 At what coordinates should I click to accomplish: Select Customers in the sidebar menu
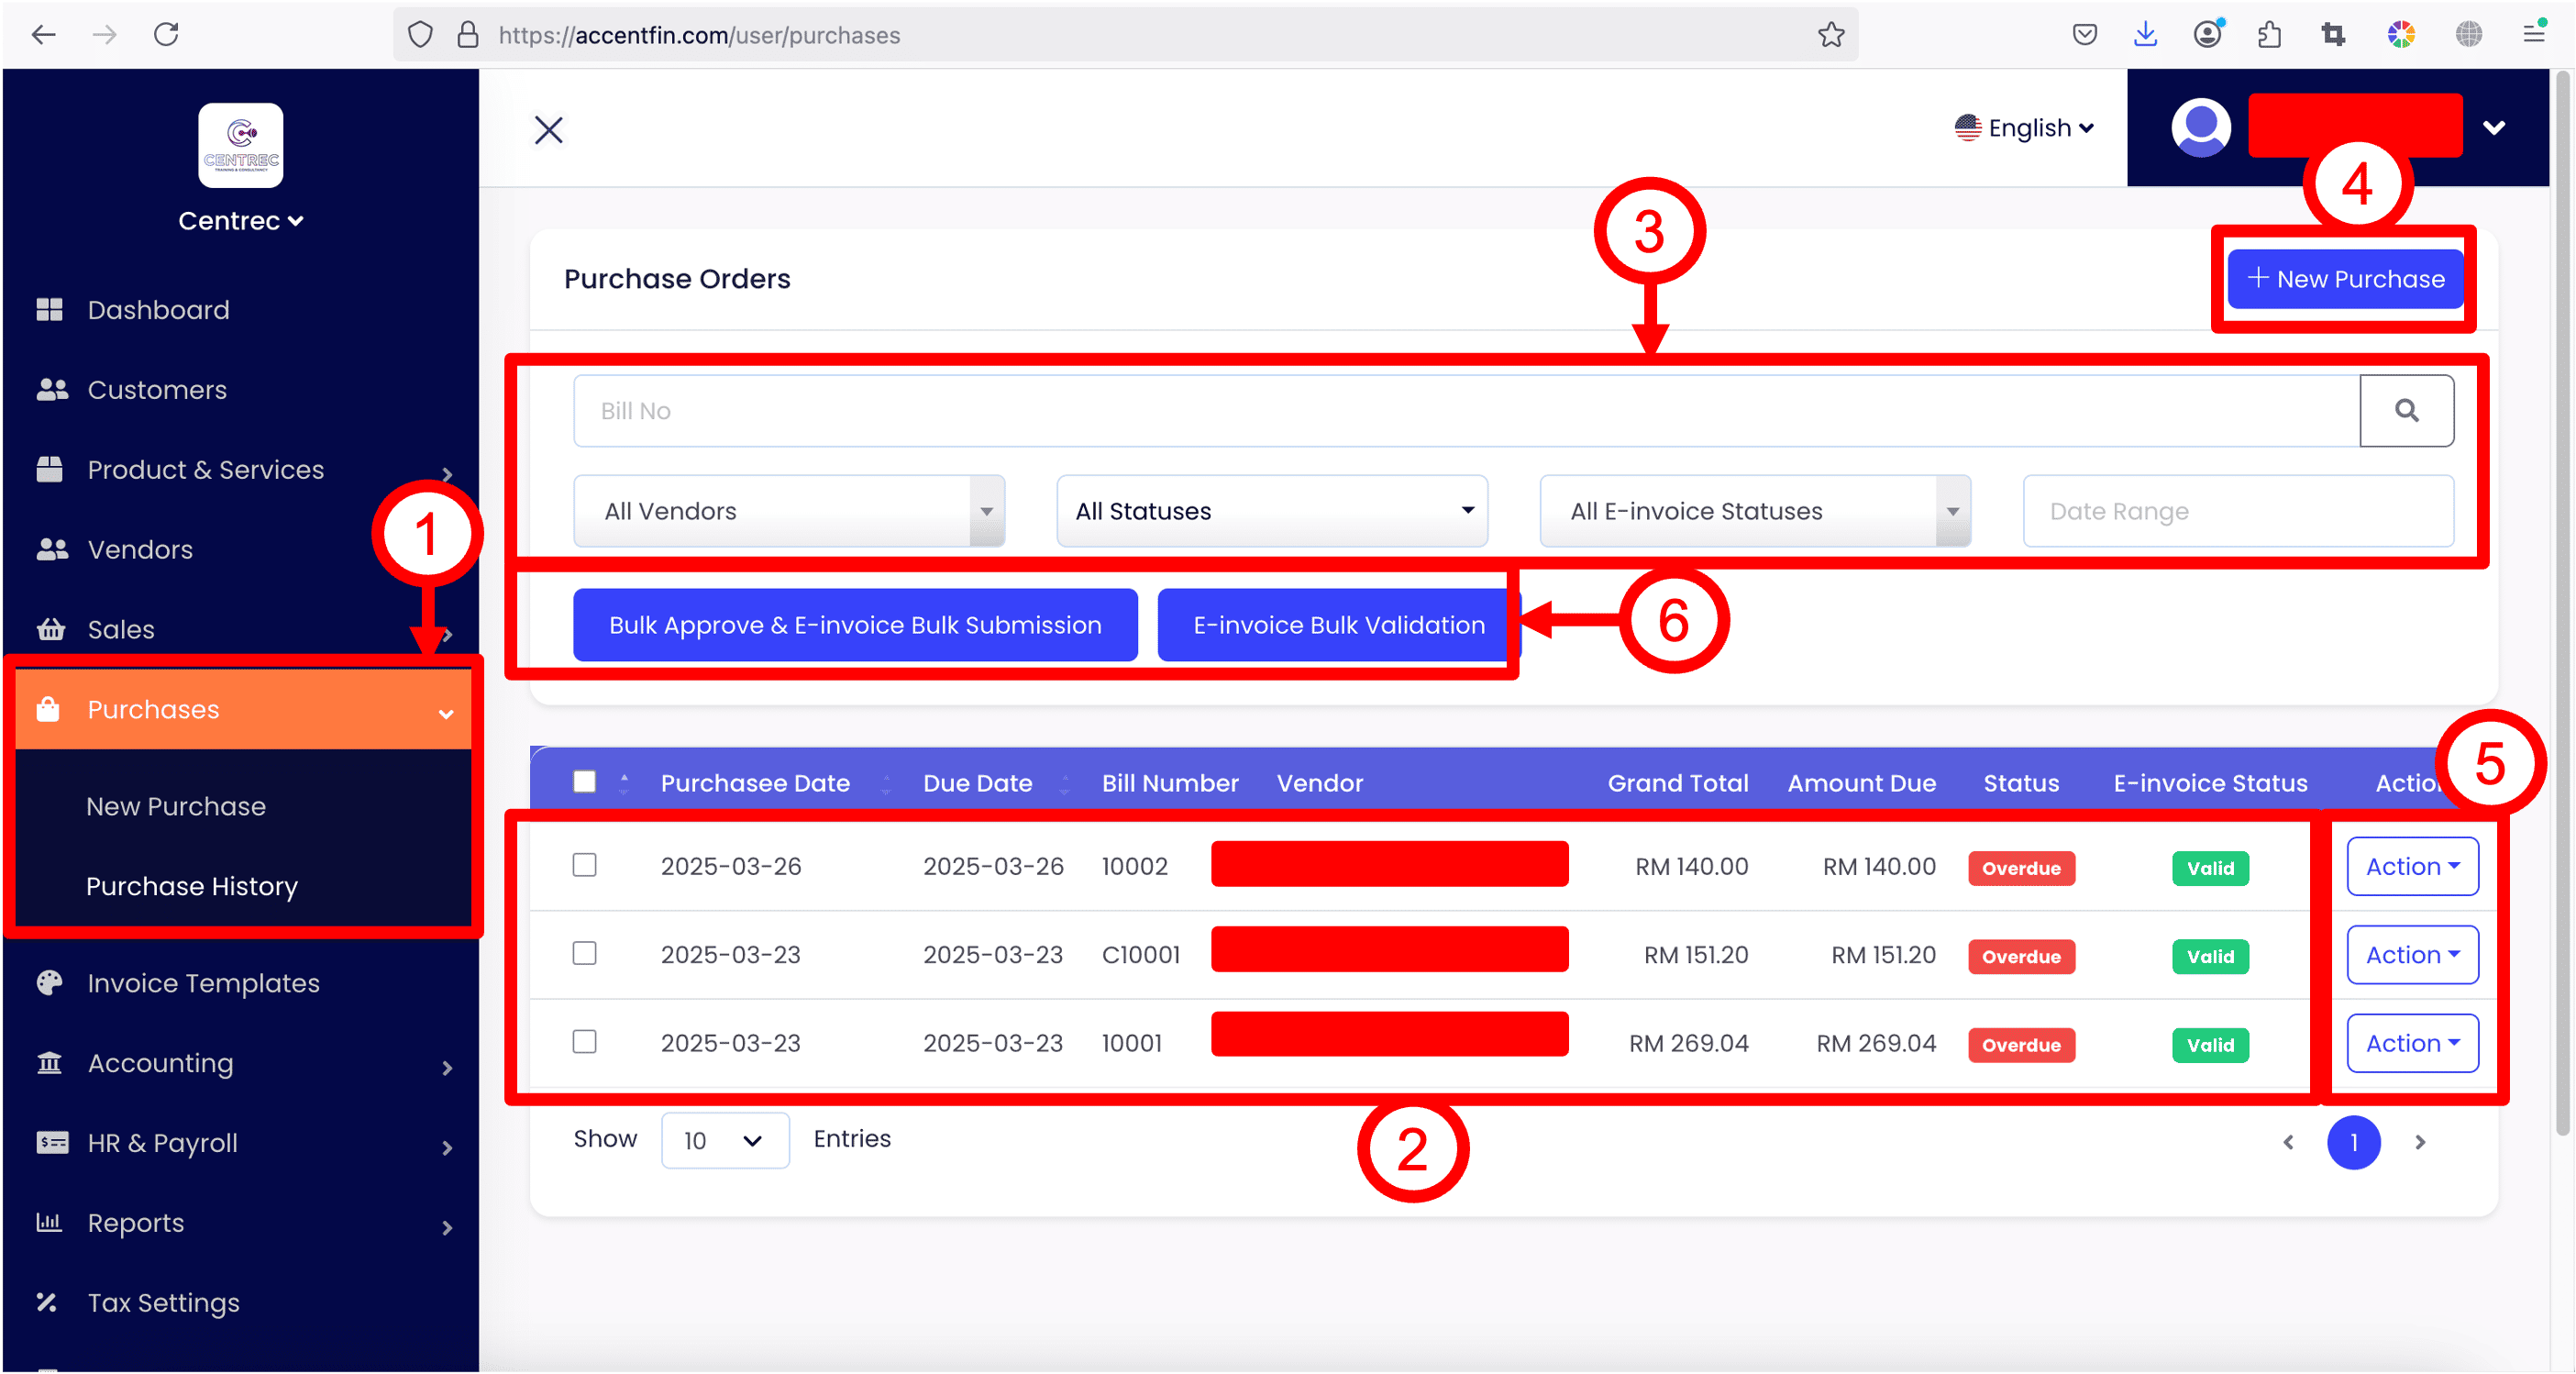pos(157,390)
